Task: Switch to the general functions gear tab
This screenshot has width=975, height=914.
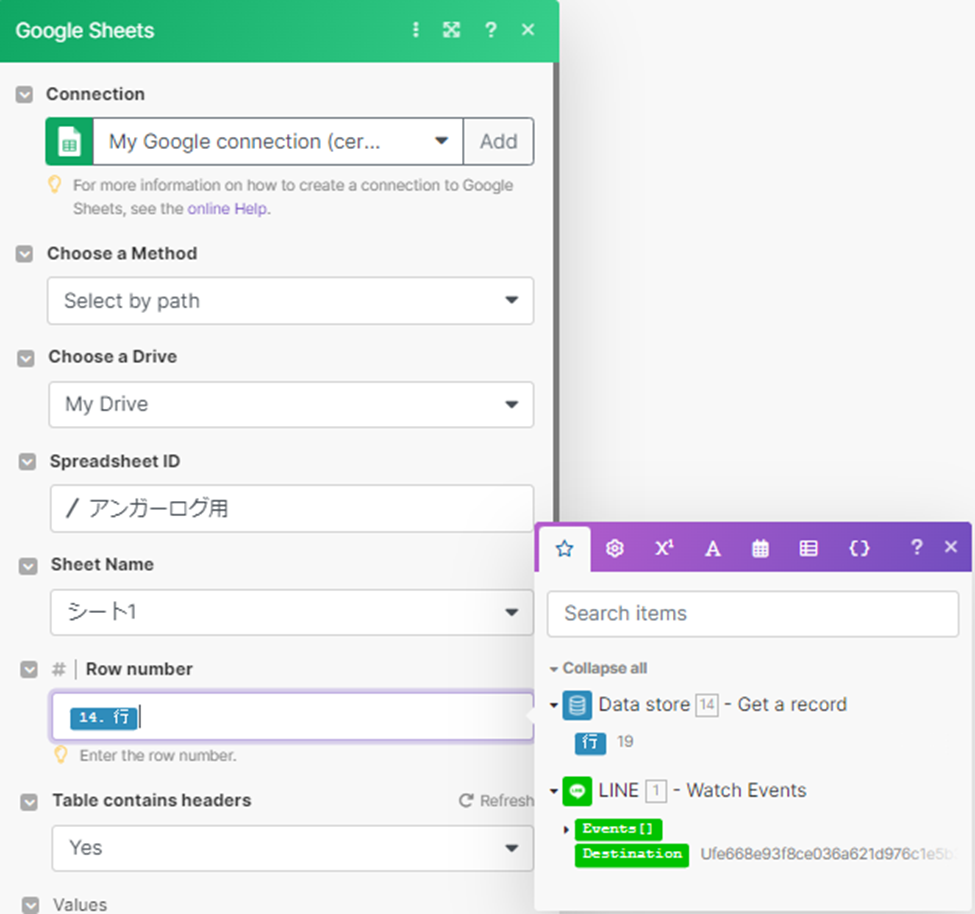Action: pos(614,548)
